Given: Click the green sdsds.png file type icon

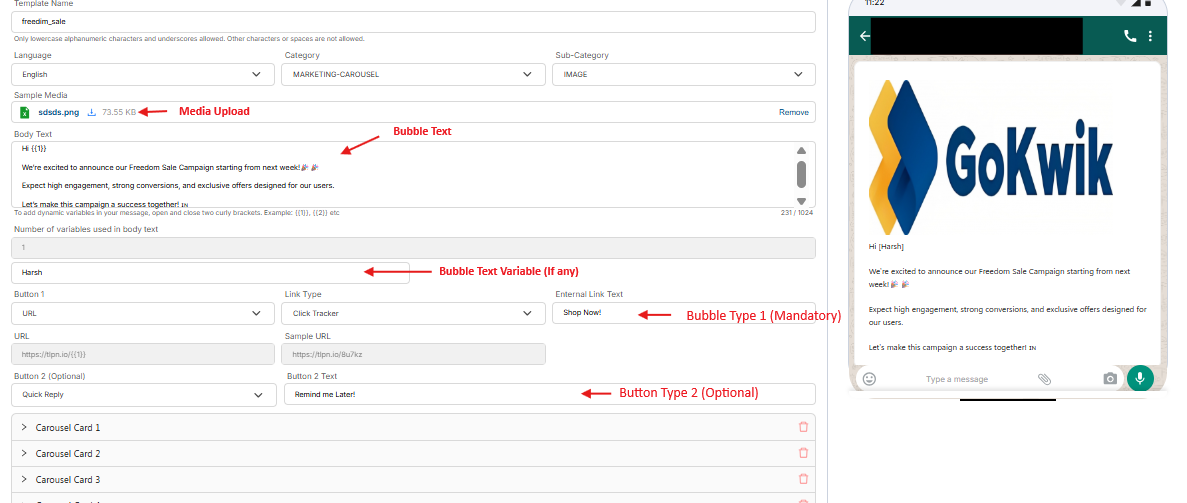Looking at the screenshot, I should tap(24, 112).
